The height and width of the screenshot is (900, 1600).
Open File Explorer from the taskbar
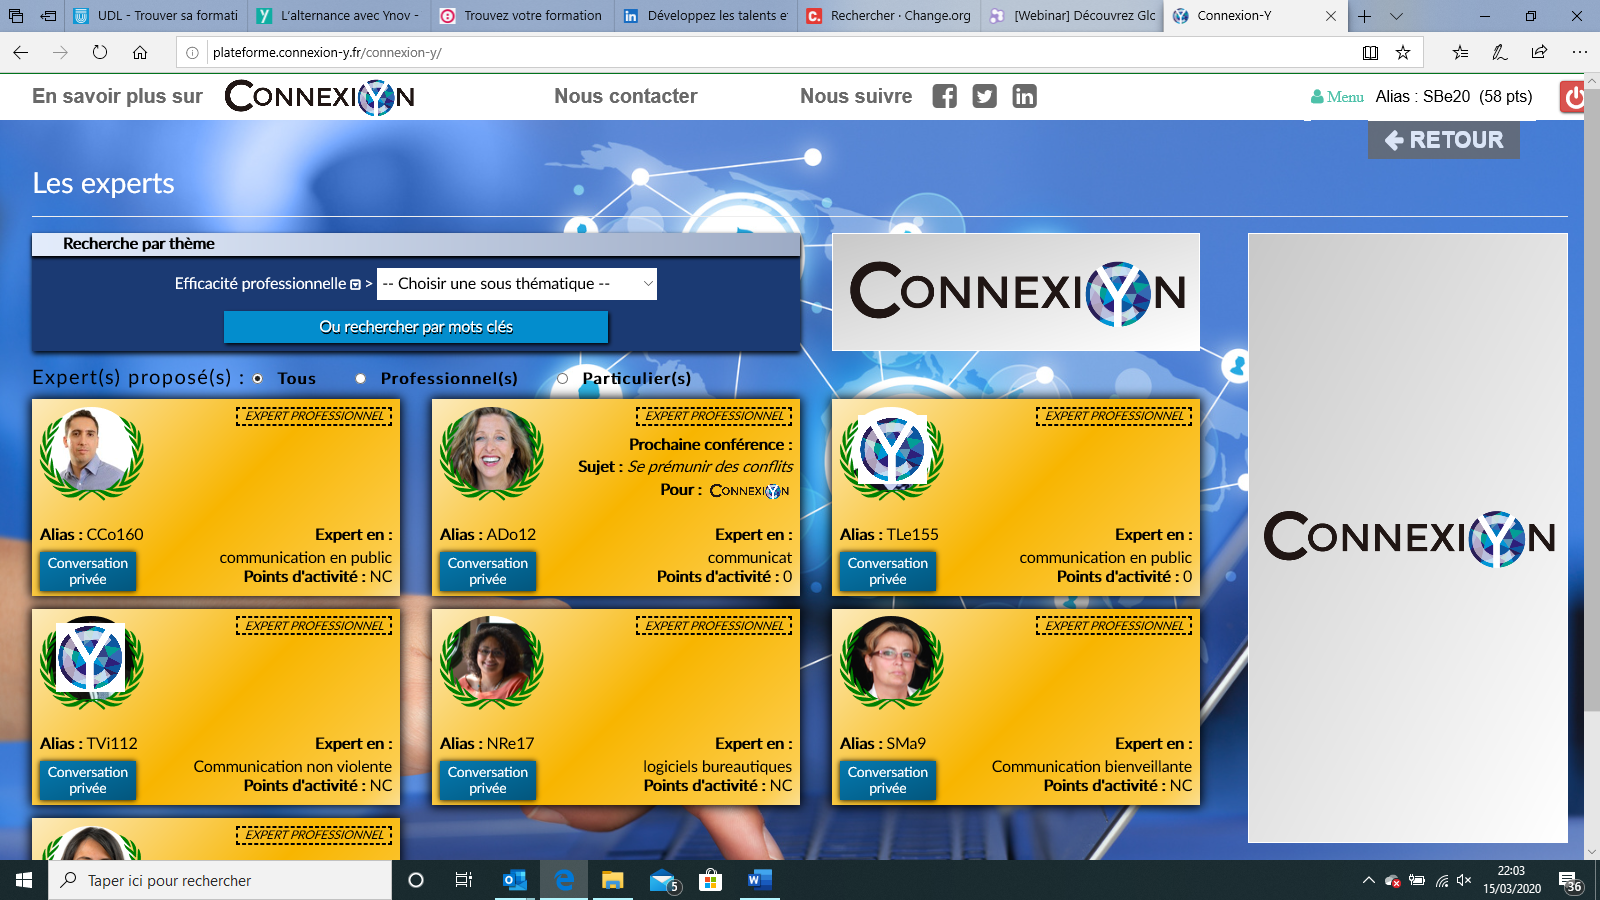612,880
